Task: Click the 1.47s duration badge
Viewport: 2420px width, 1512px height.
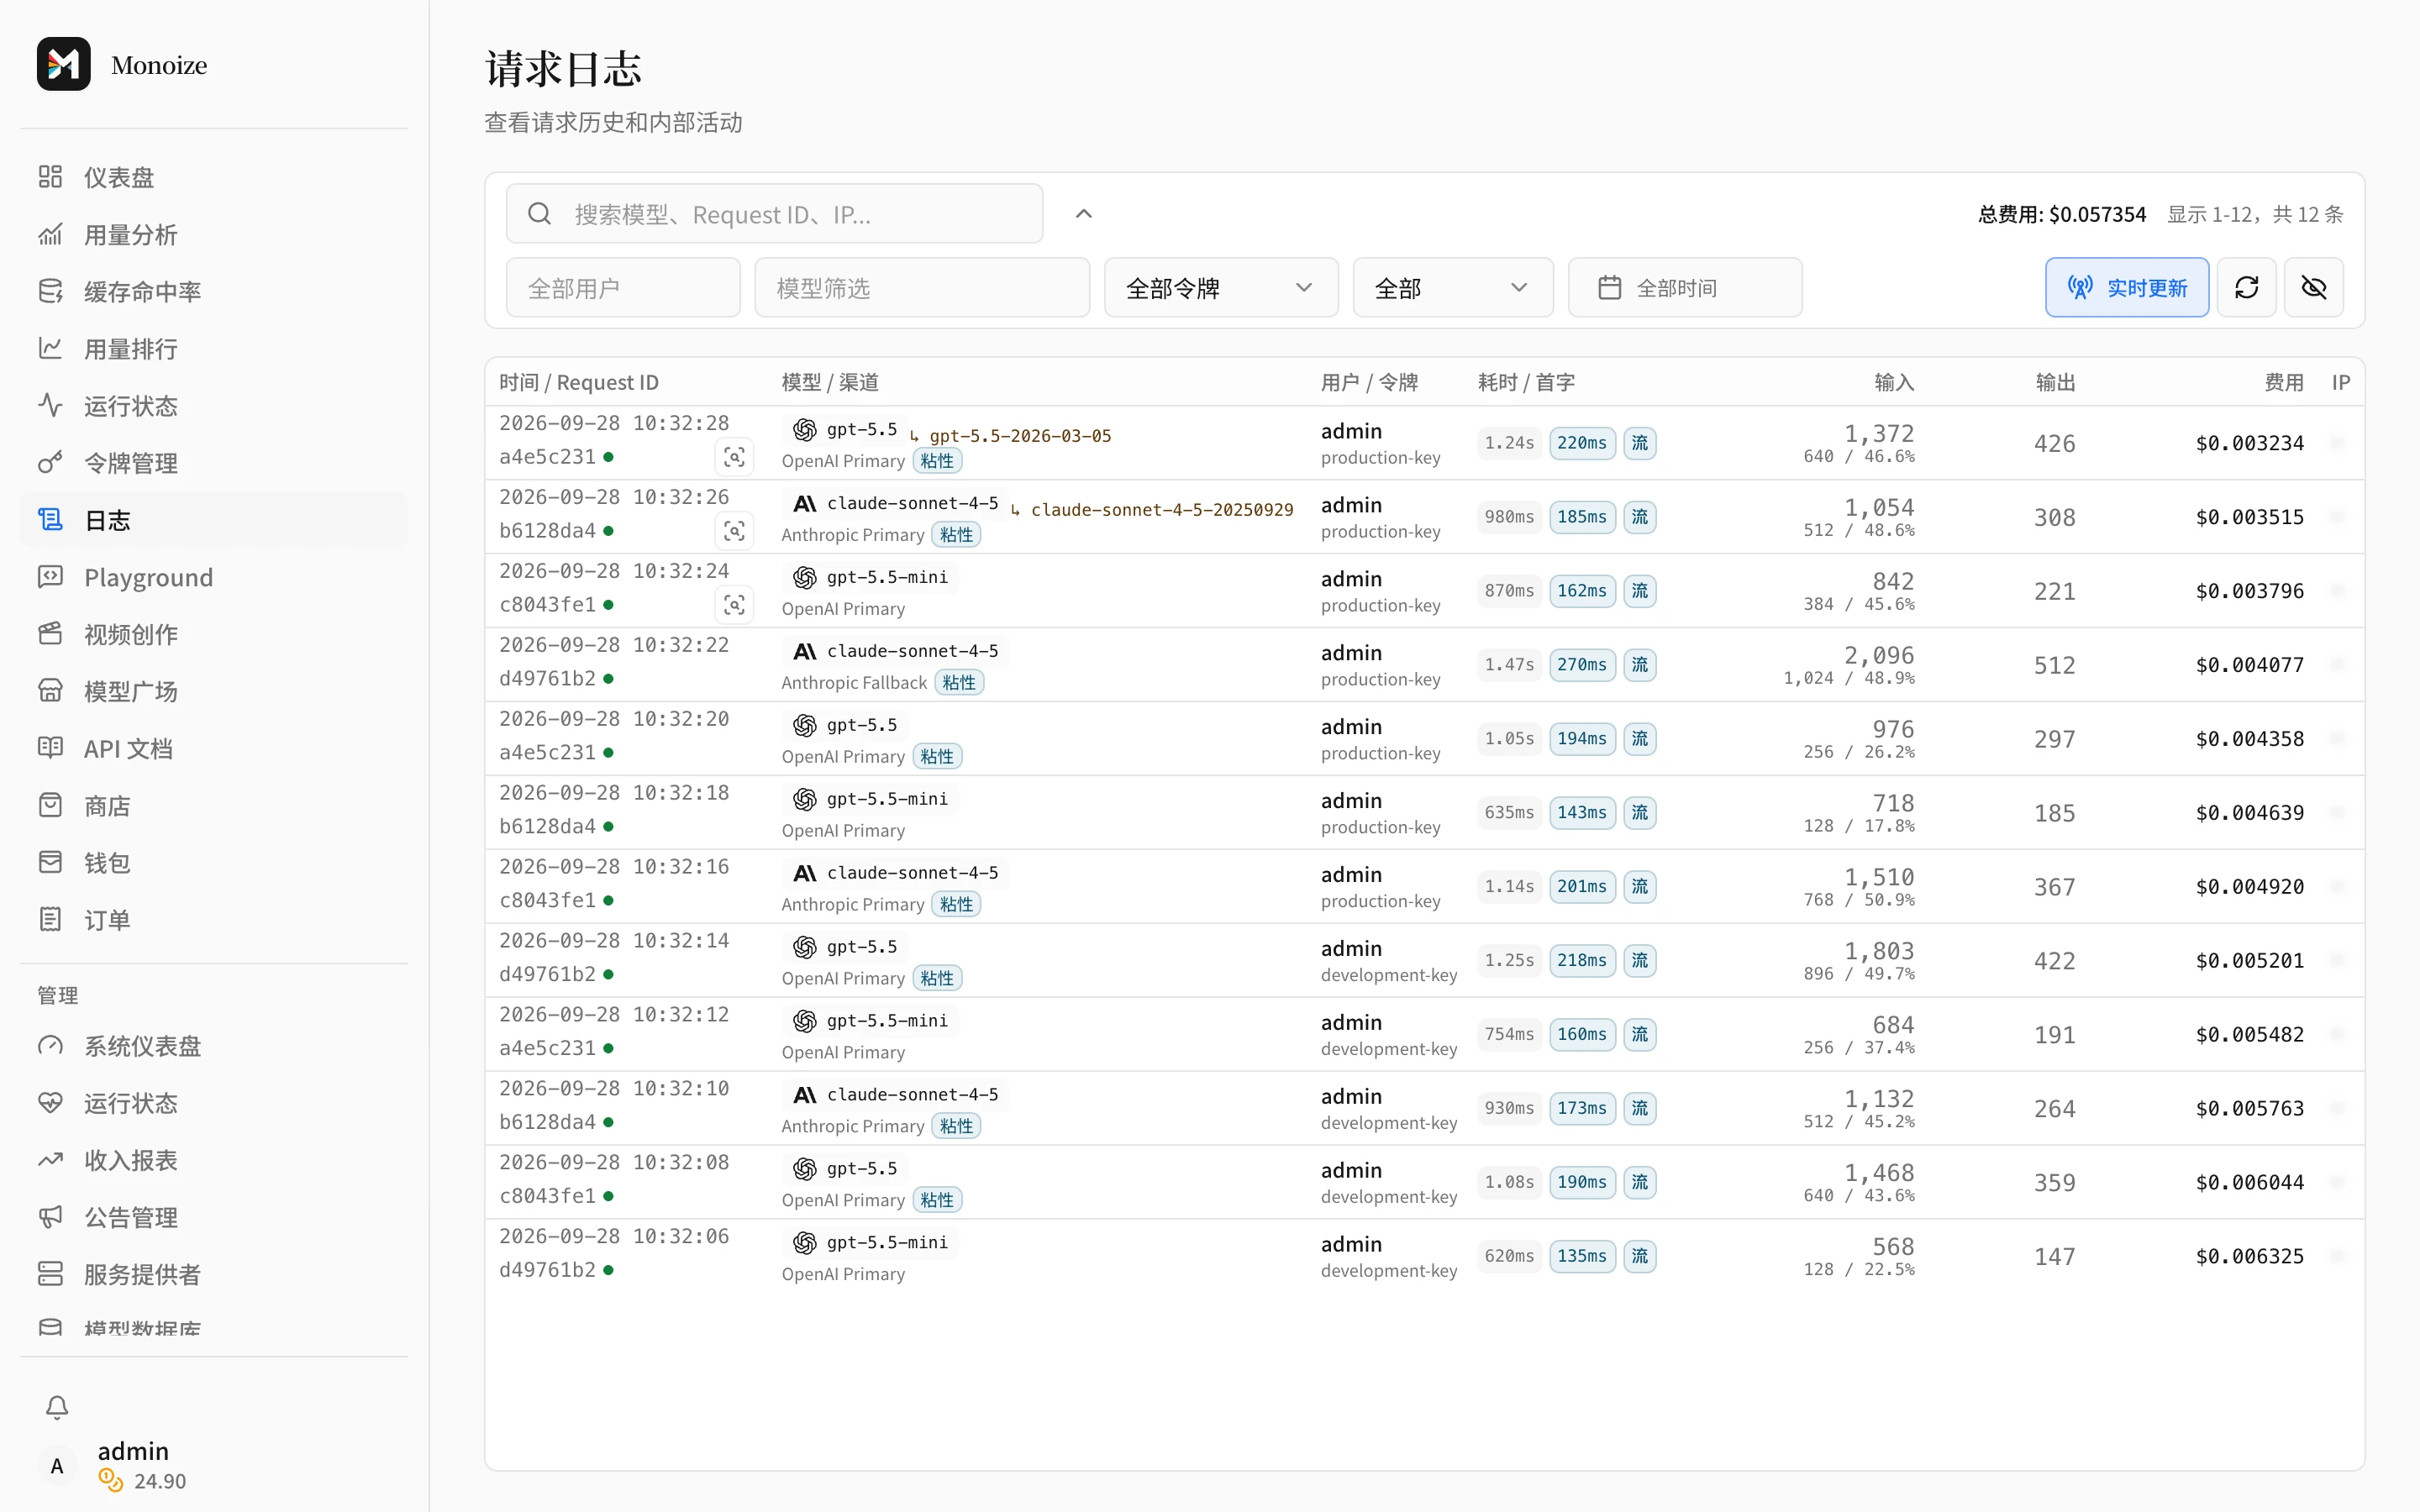Action: coord(1509,665)
